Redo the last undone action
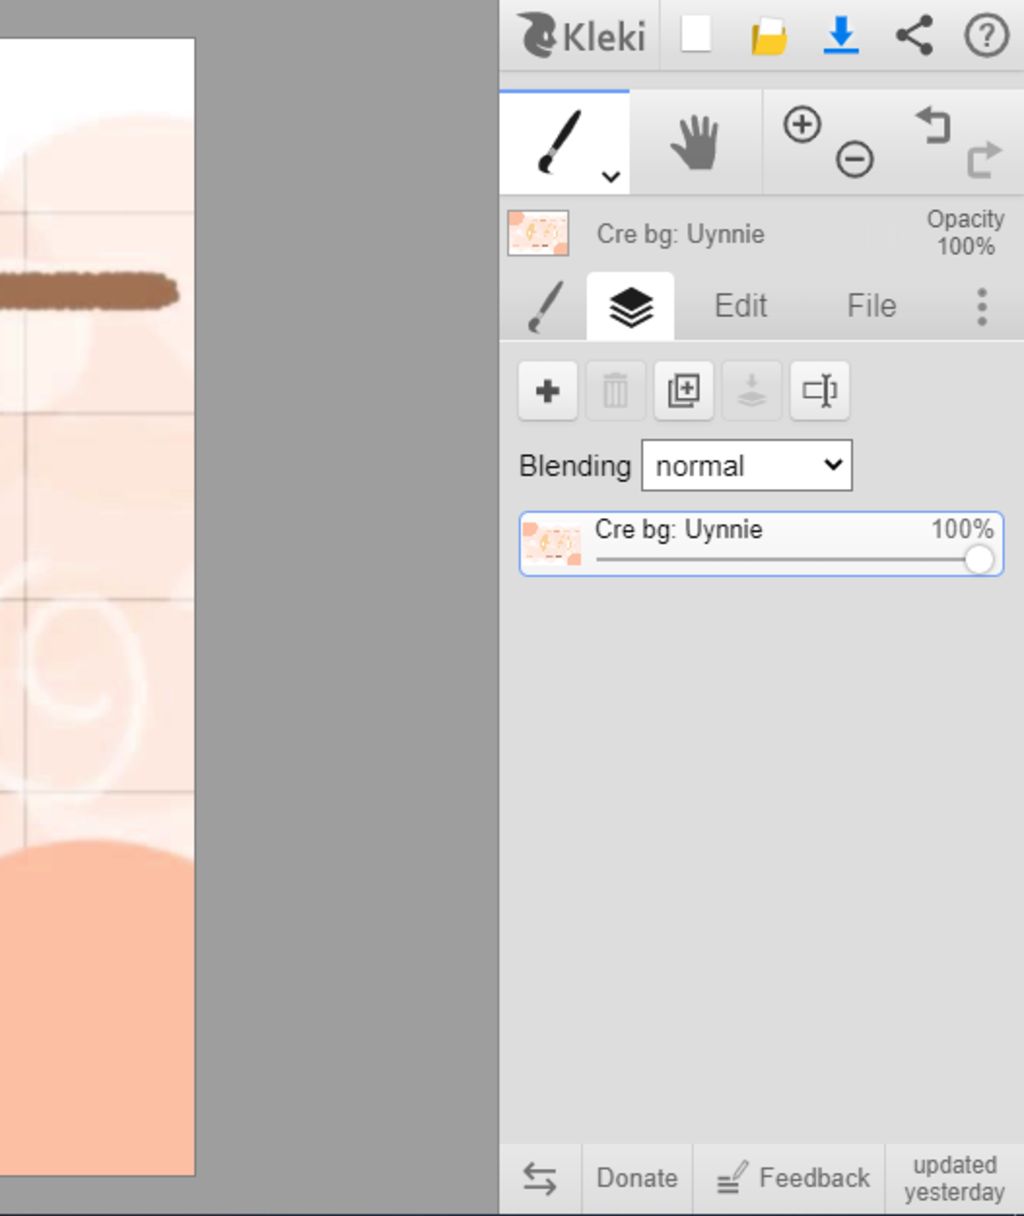The height and width of the screenshot is (1216, 1024). (984, 159)
